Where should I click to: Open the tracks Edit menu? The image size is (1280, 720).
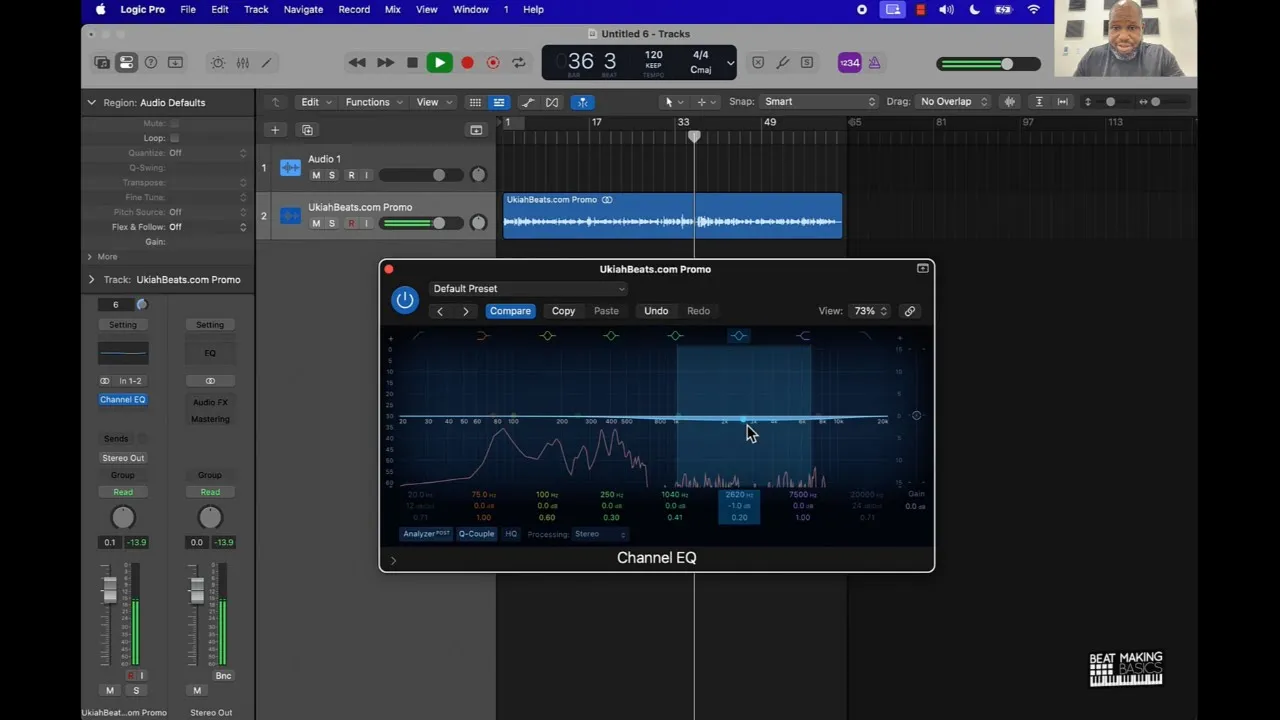pos(316,102)
